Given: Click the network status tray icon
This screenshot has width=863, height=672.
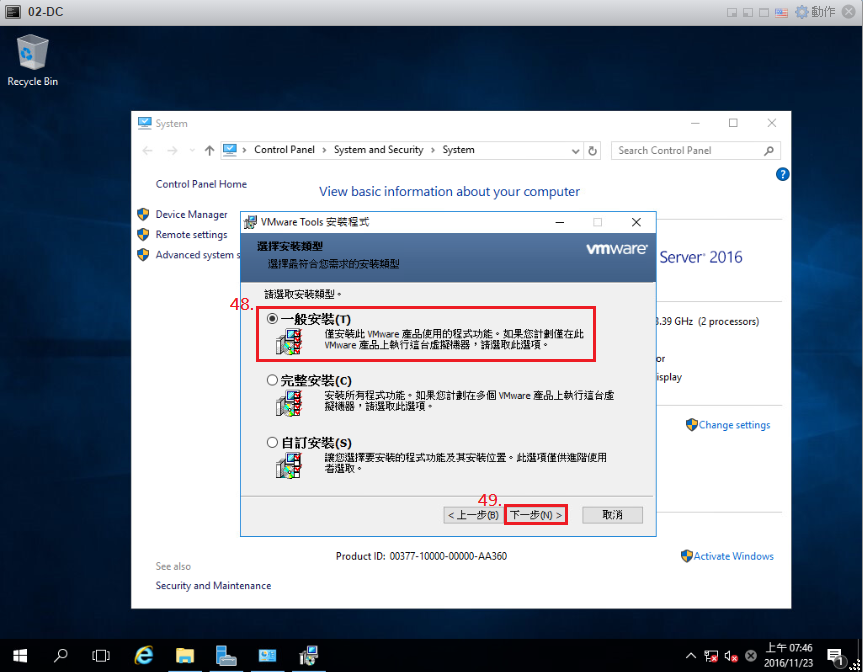Looking at the screenshot, I should click(711, 655).
